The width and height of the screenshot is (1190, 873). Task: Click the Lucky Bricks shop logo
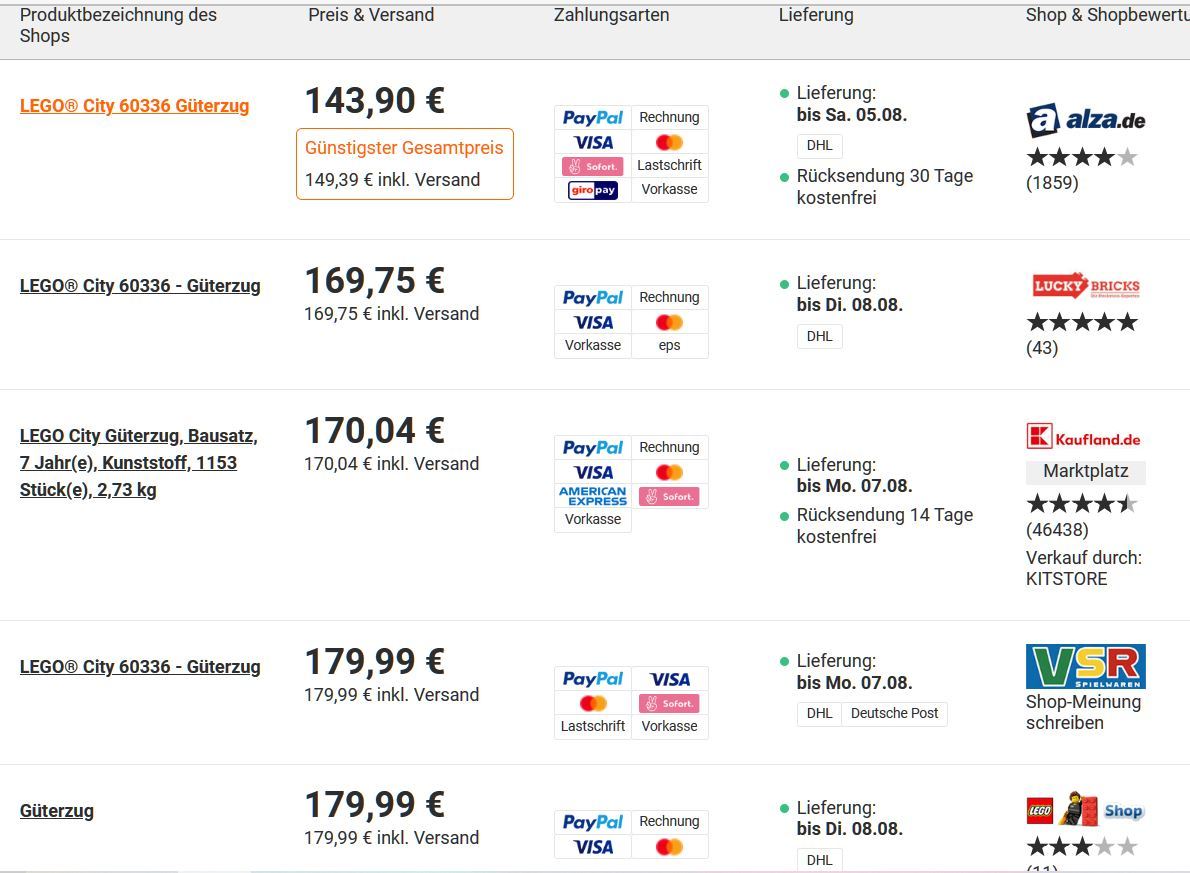1086,286
